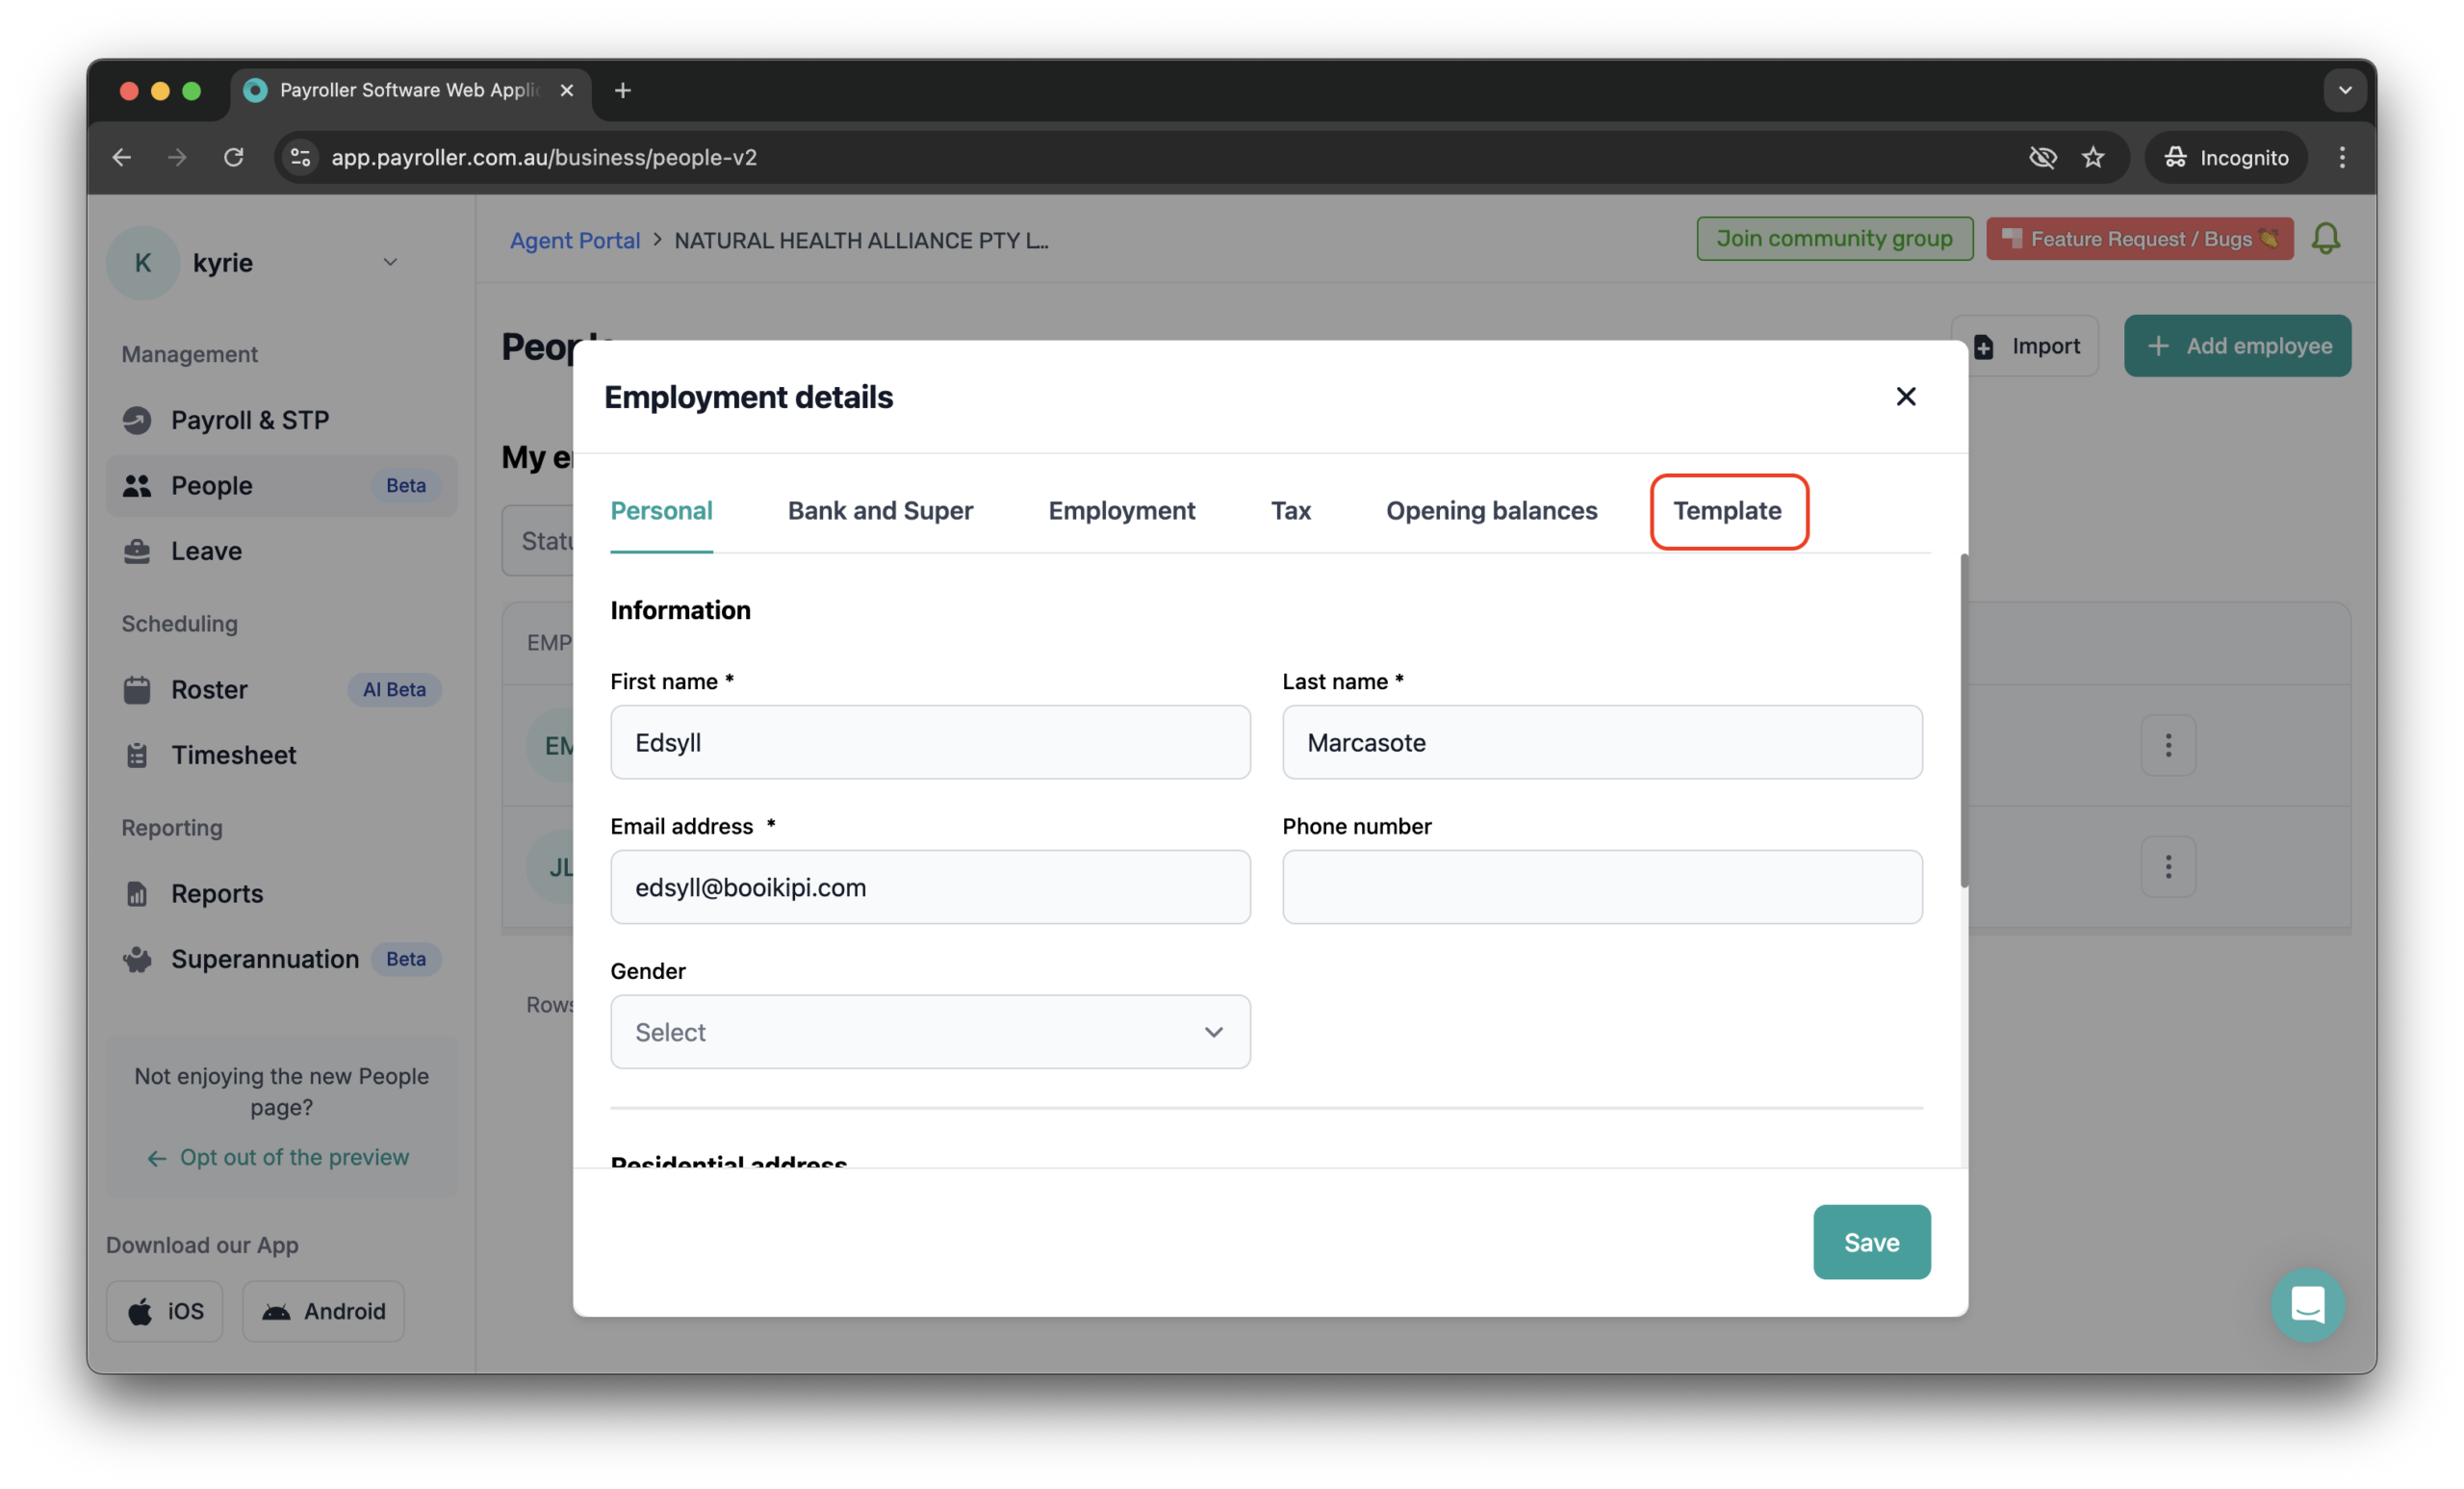Open the Gender Select dropdown

tap(930, 1031)
